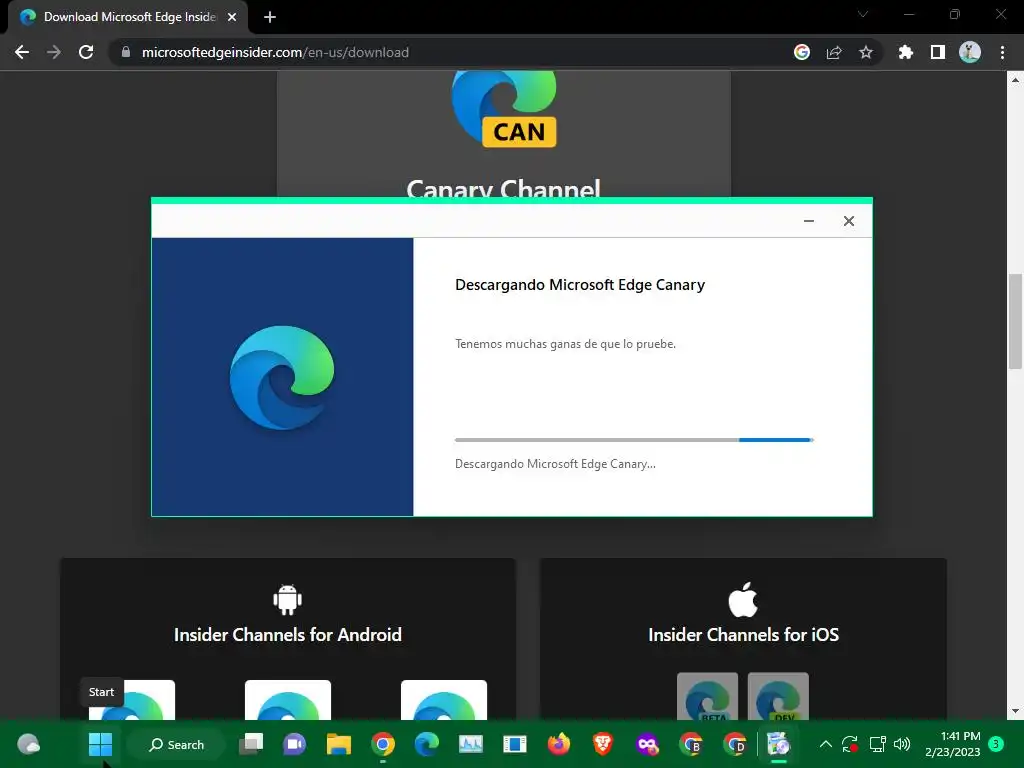
Task: Share this page using the share icon
Action: (x=834, y=52)
